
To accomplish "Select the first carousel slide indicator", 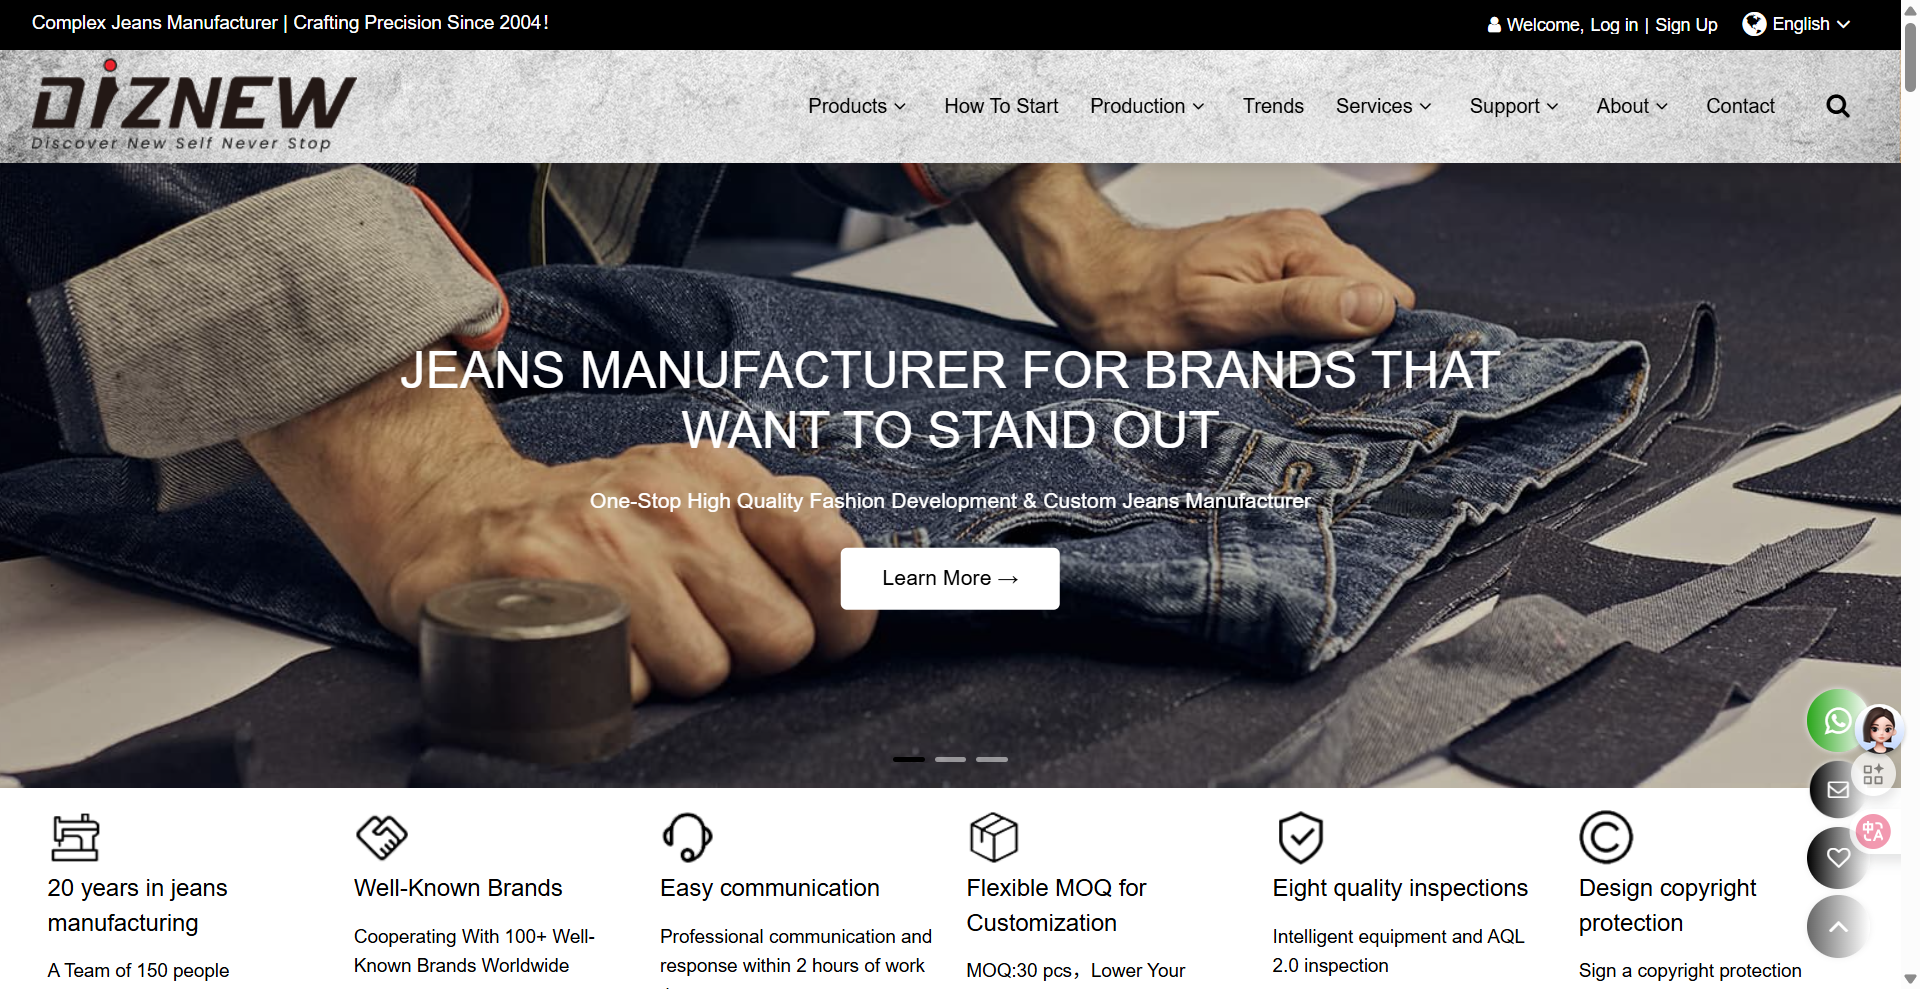I will coord(909,760).
